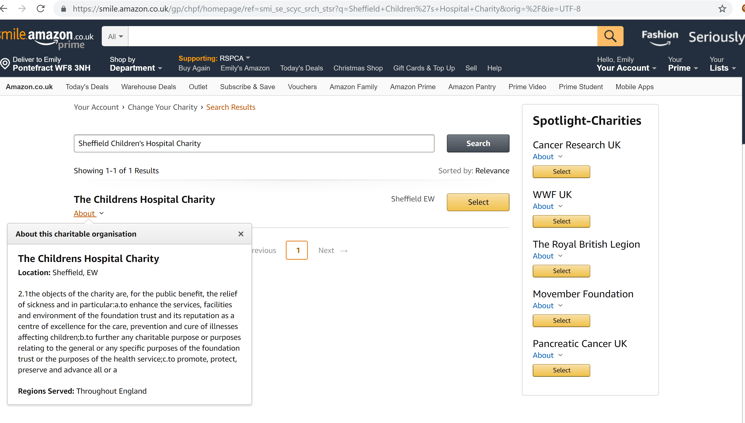This screenshot has width=745, height=423.
Task: Expand About for WWF UK
Action: click(547, 206)
